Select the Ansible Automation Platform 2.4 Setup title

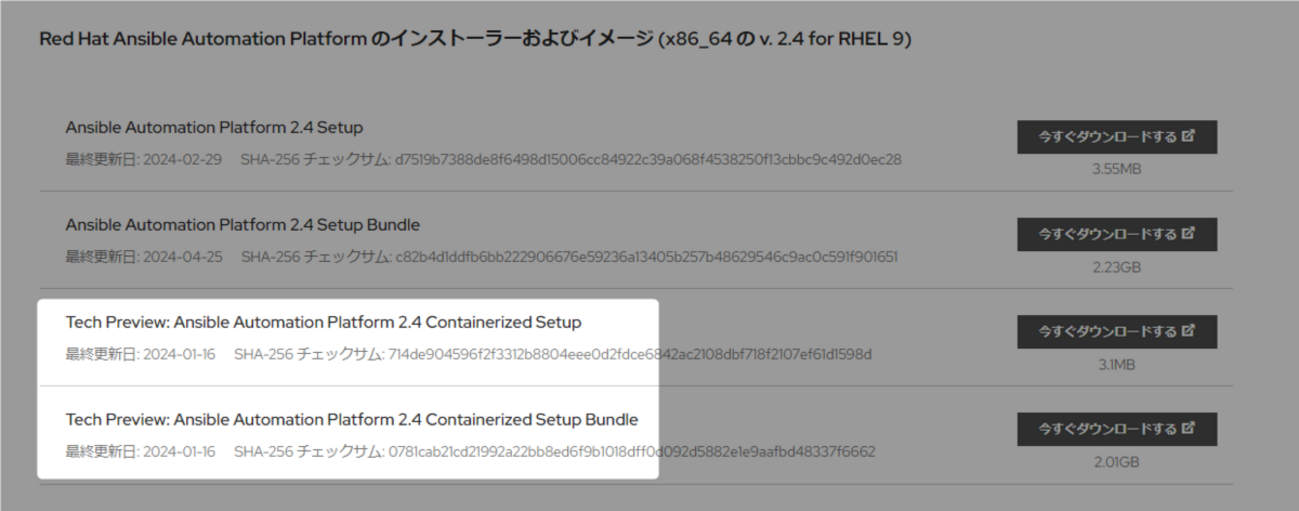pos(214,128)
